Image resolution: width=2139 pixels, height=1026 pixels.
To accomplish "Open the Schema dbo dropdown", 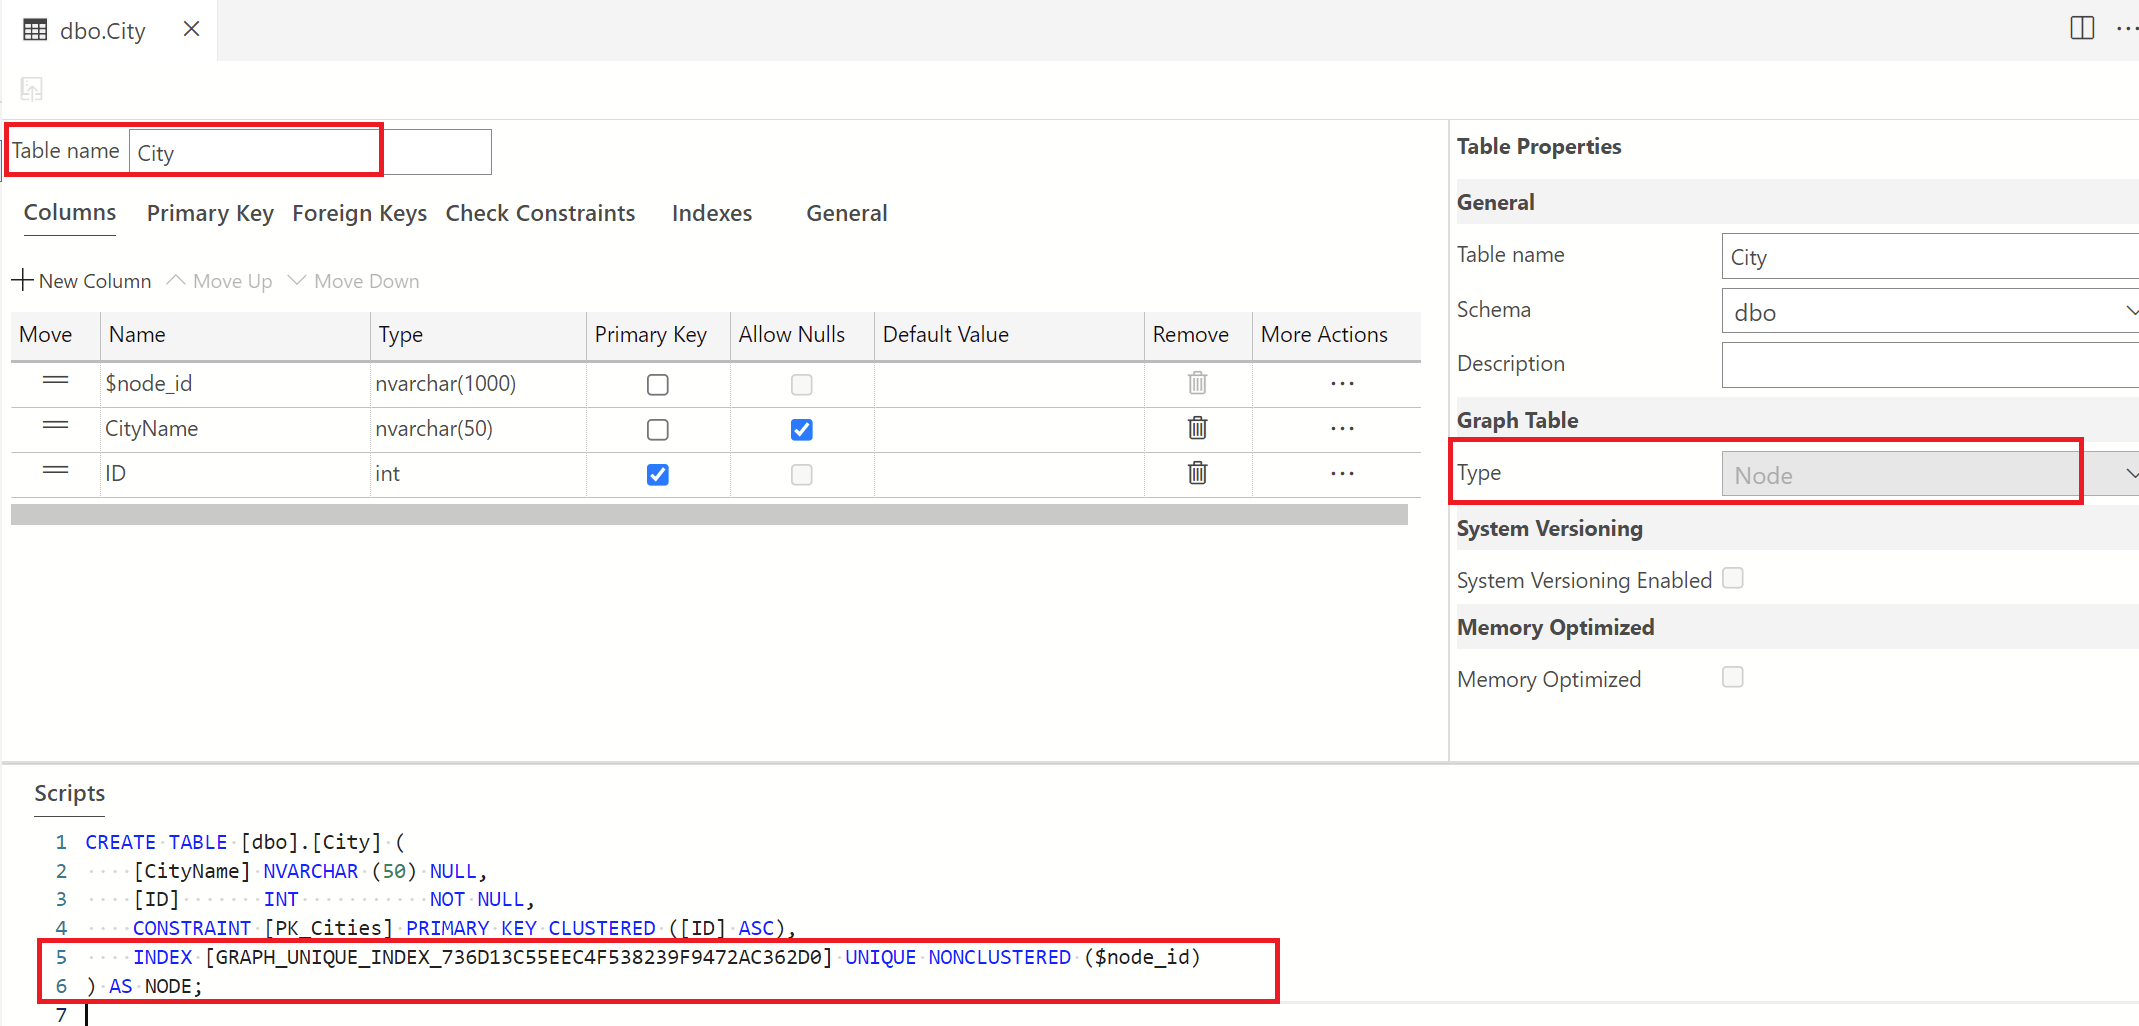I will pos(1930,311).
